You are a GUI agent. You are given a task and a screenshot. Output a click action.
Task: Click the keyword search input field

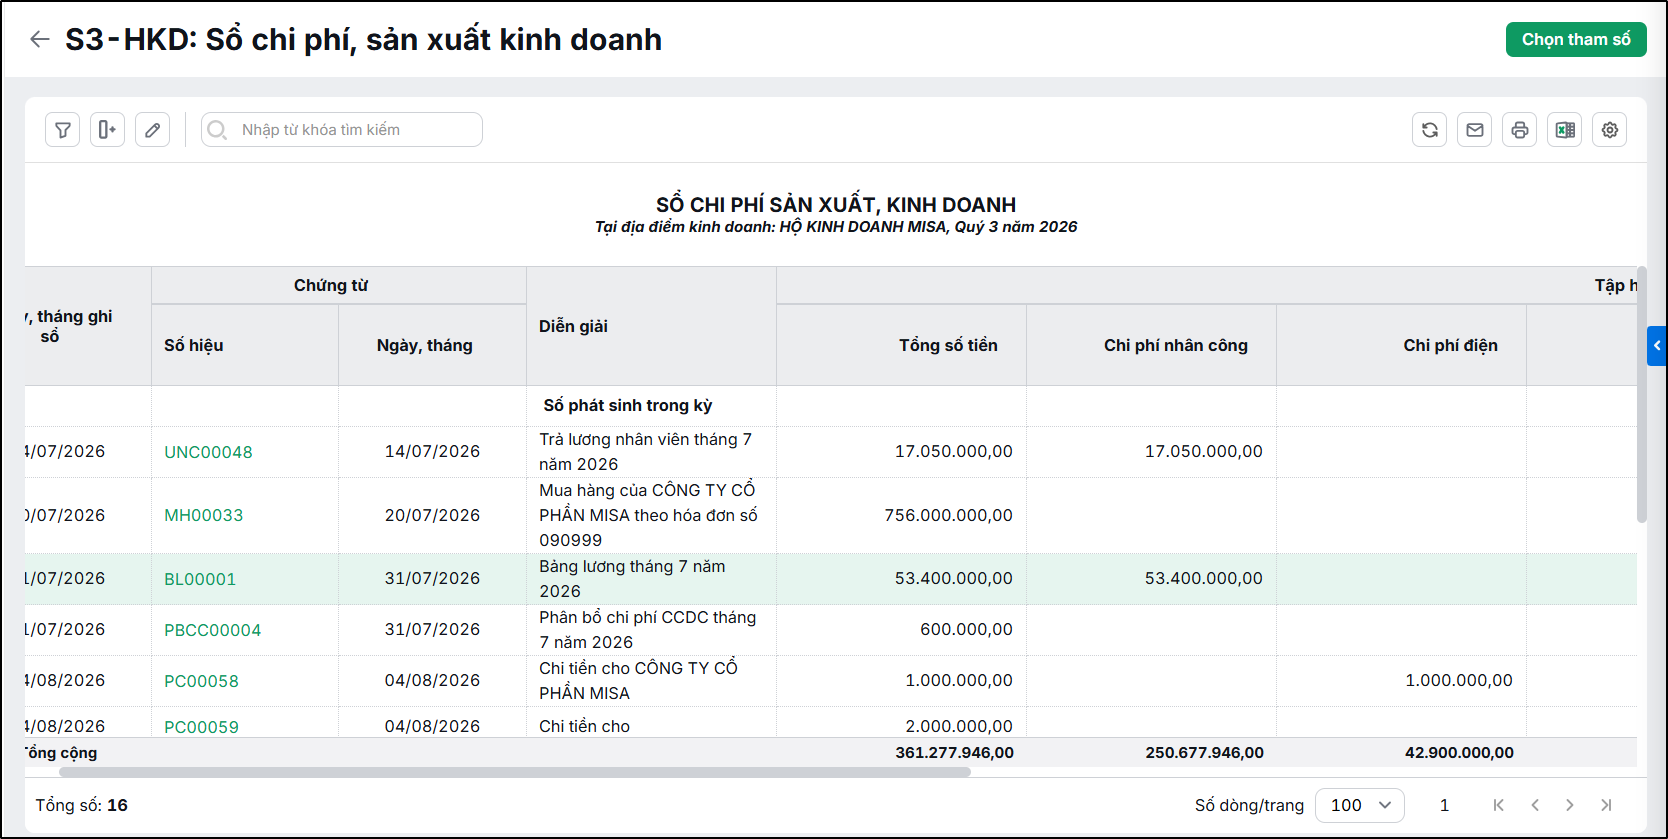tap(342, 130)
